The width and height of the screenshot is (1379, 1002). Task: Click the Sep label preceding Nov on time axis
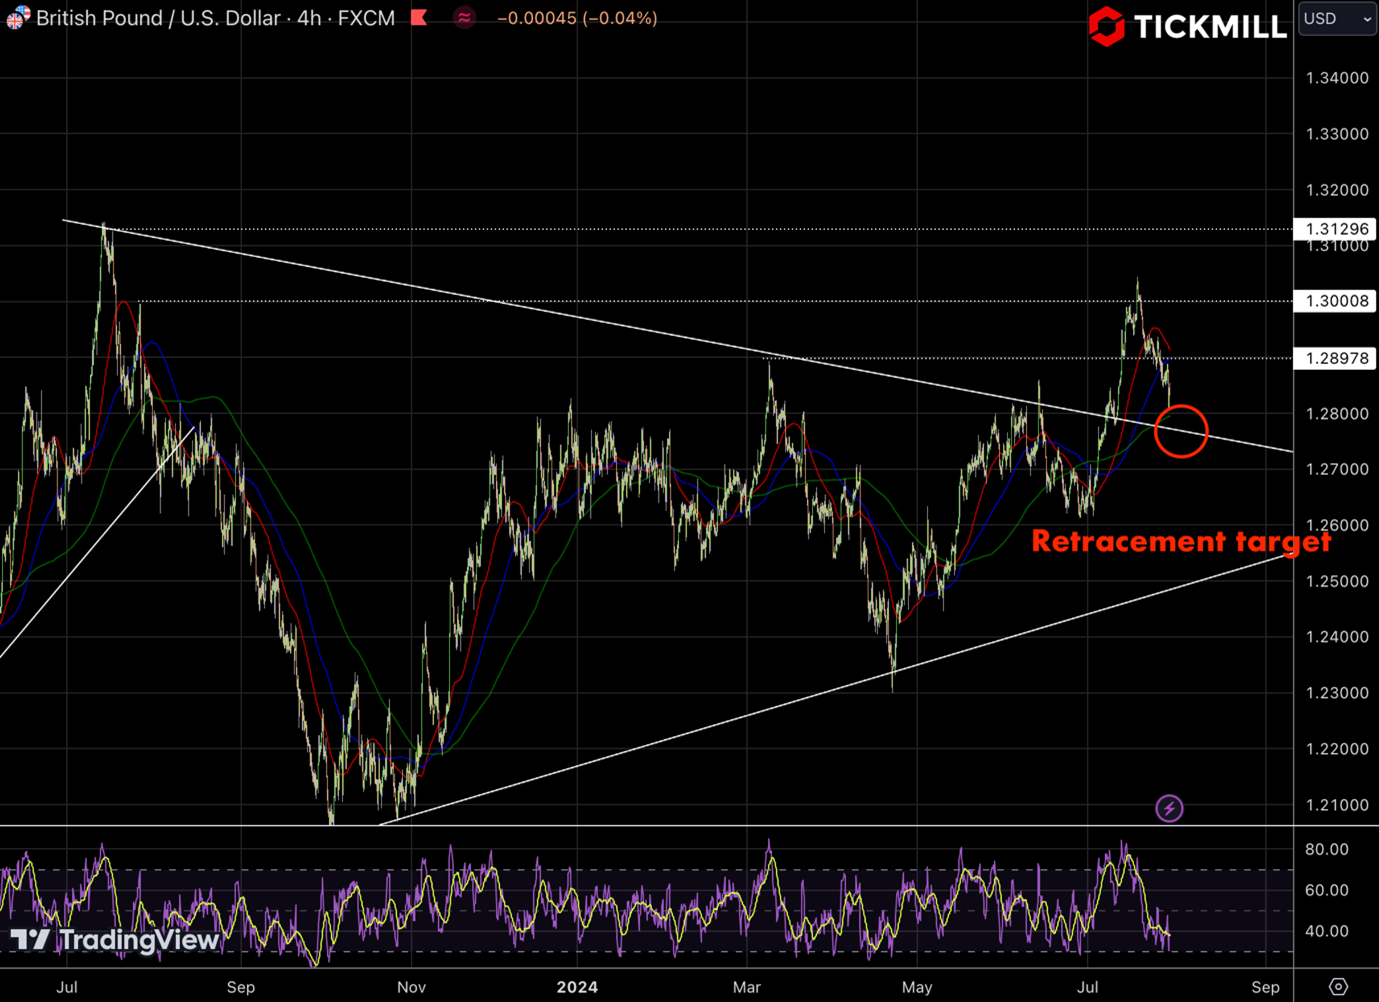pyautogui.click(x=241, y=987)
